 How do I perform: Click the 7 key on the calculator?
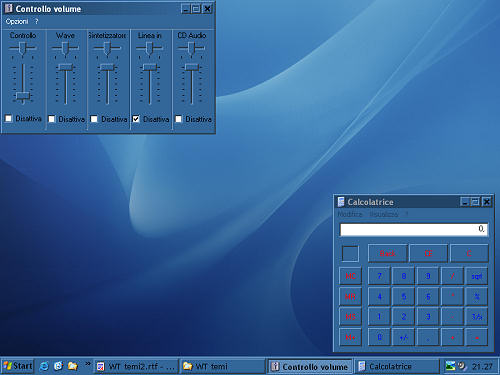tap(379, 276)
